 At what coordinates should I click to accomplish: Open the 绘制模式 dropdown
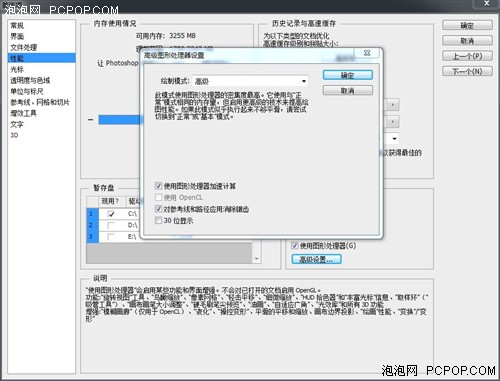point(250,81)
